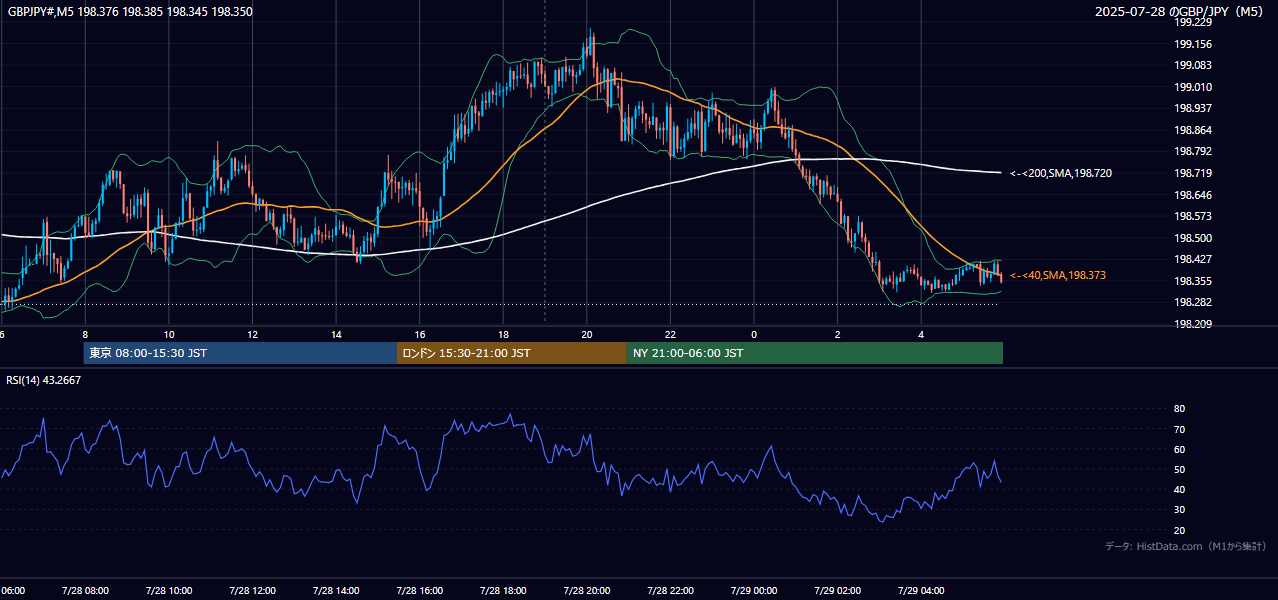Click hour label 2 under the price chart
1278x600 pixels.
click(x=838, y=335)
